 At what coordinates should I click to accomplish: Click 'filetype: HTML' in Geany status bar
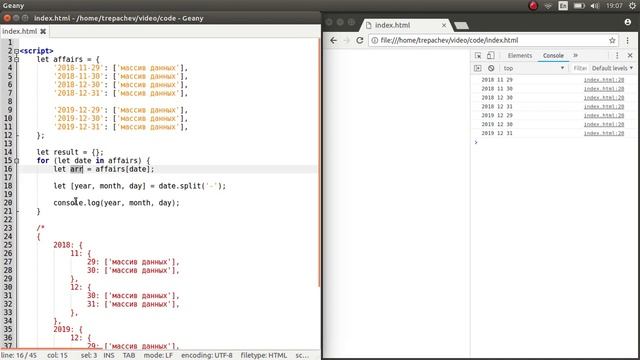pos(263,356)
